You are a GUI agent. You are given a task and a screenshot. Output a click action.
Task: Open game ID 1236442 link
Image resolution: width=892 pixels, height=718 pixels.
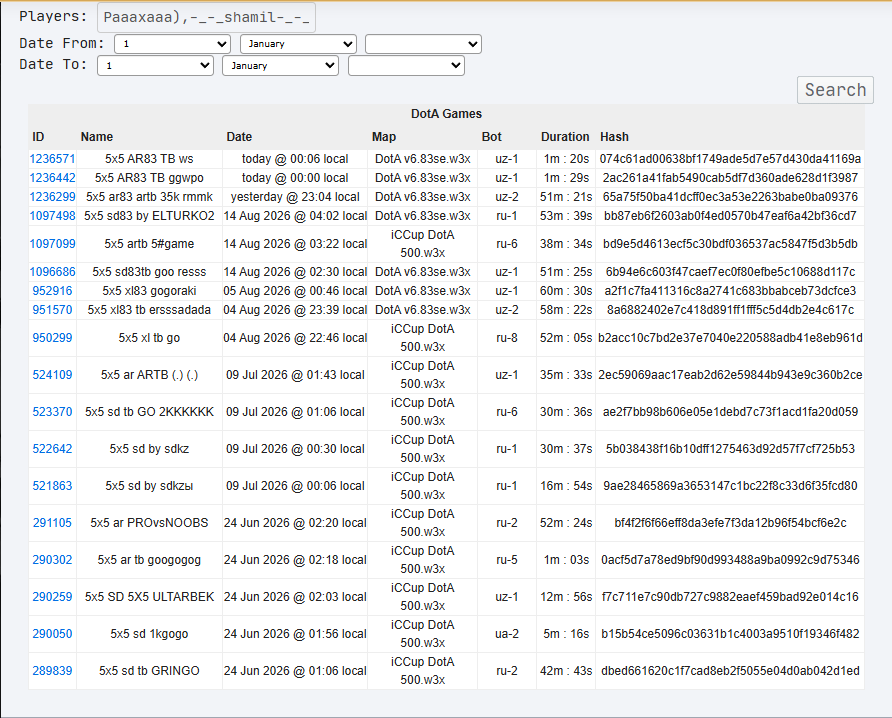click(52, 178)
